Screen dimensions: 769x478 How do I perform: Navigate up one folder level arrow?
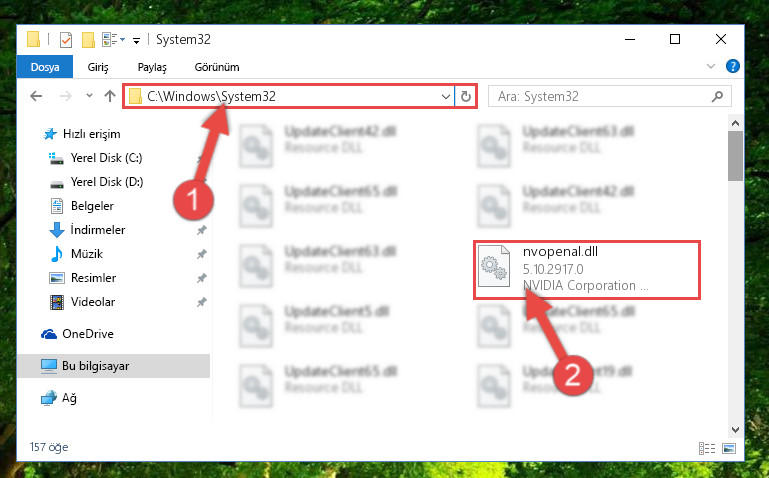(x=110, y=96)
